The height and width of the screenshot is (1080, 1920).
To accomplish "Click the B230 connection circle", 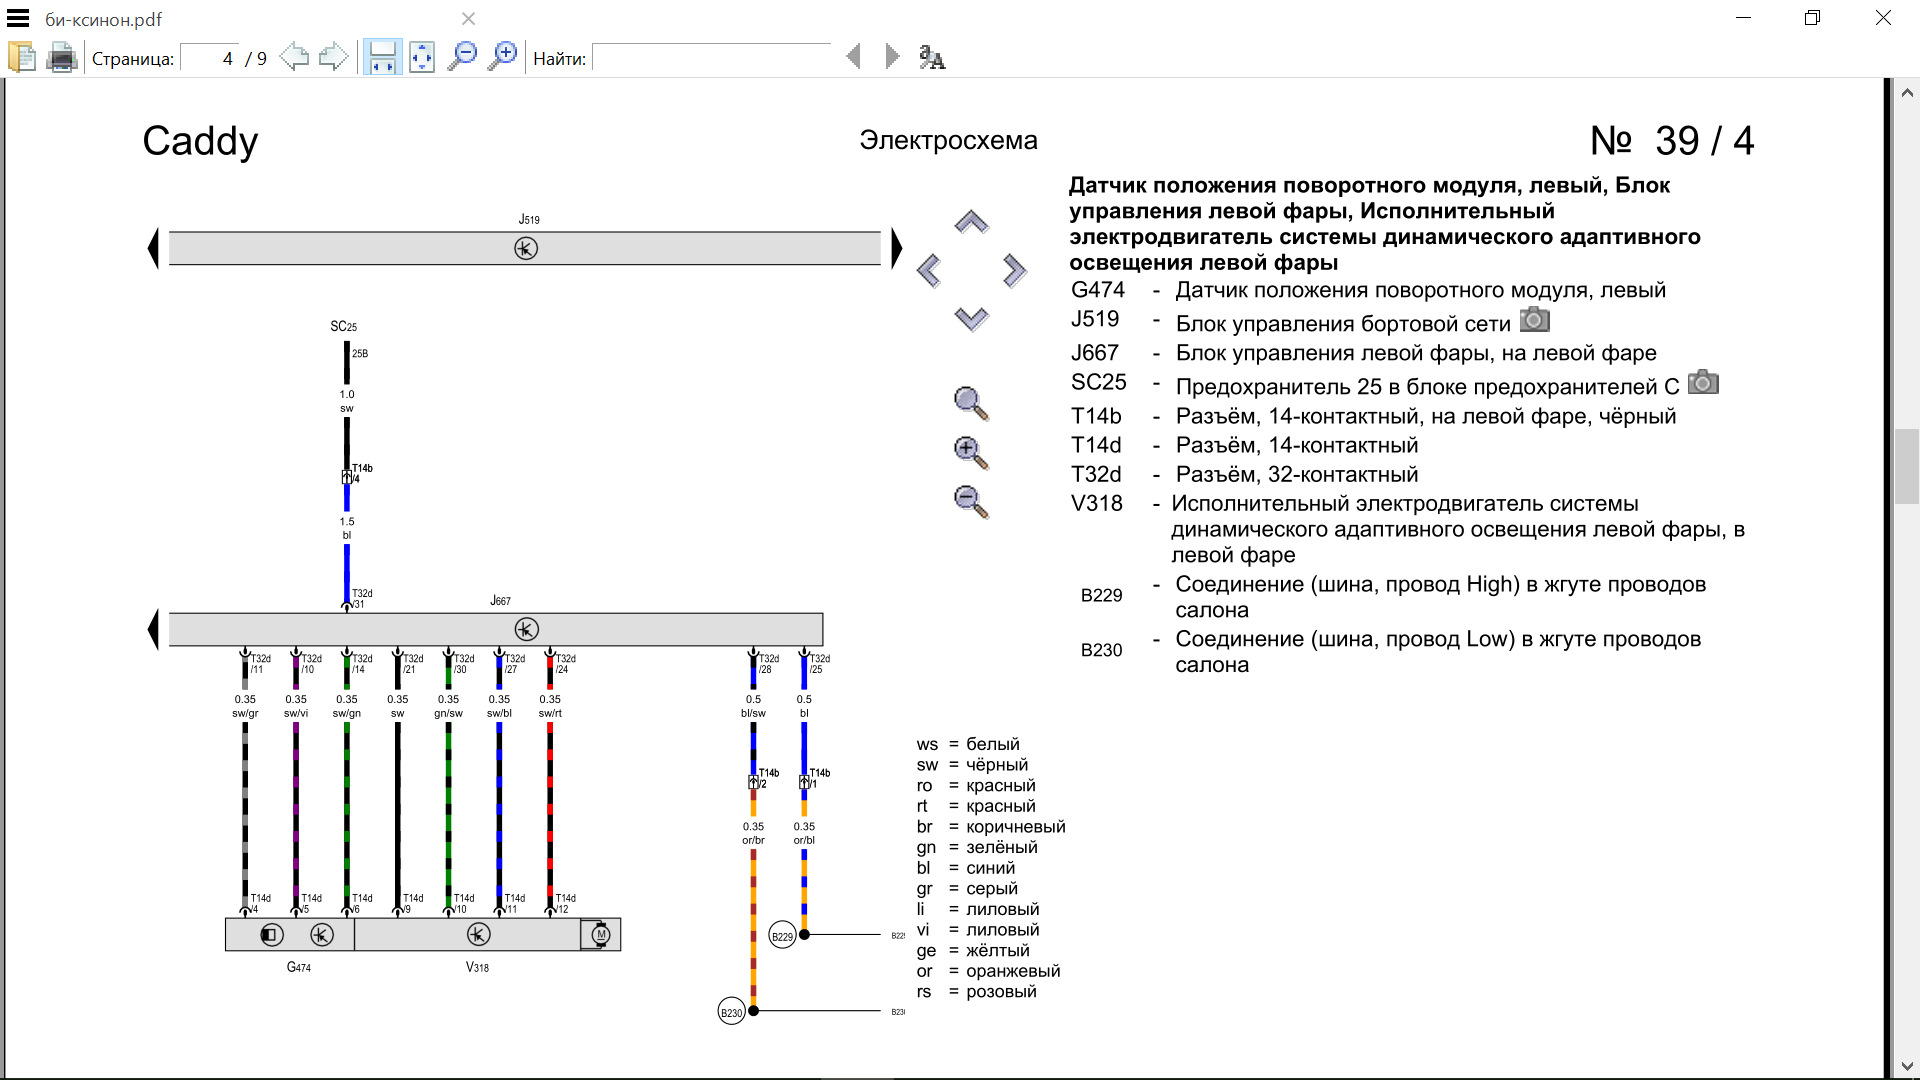I will (x=732, y=1012).
